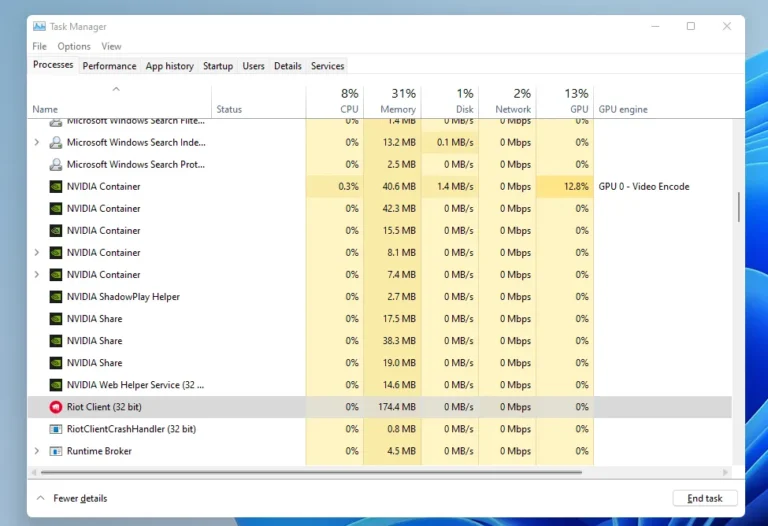The height and width of the screenshot is (526, 768).
Task: Click the vertical scrollbar thumb
Action: (739, 207)
